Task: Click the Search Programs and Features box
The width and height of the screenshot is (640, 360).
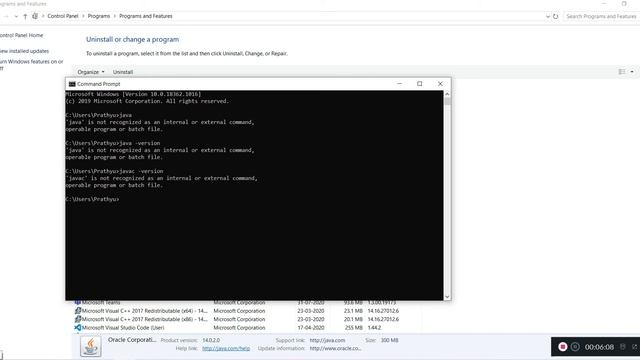Action: (601, 16)
